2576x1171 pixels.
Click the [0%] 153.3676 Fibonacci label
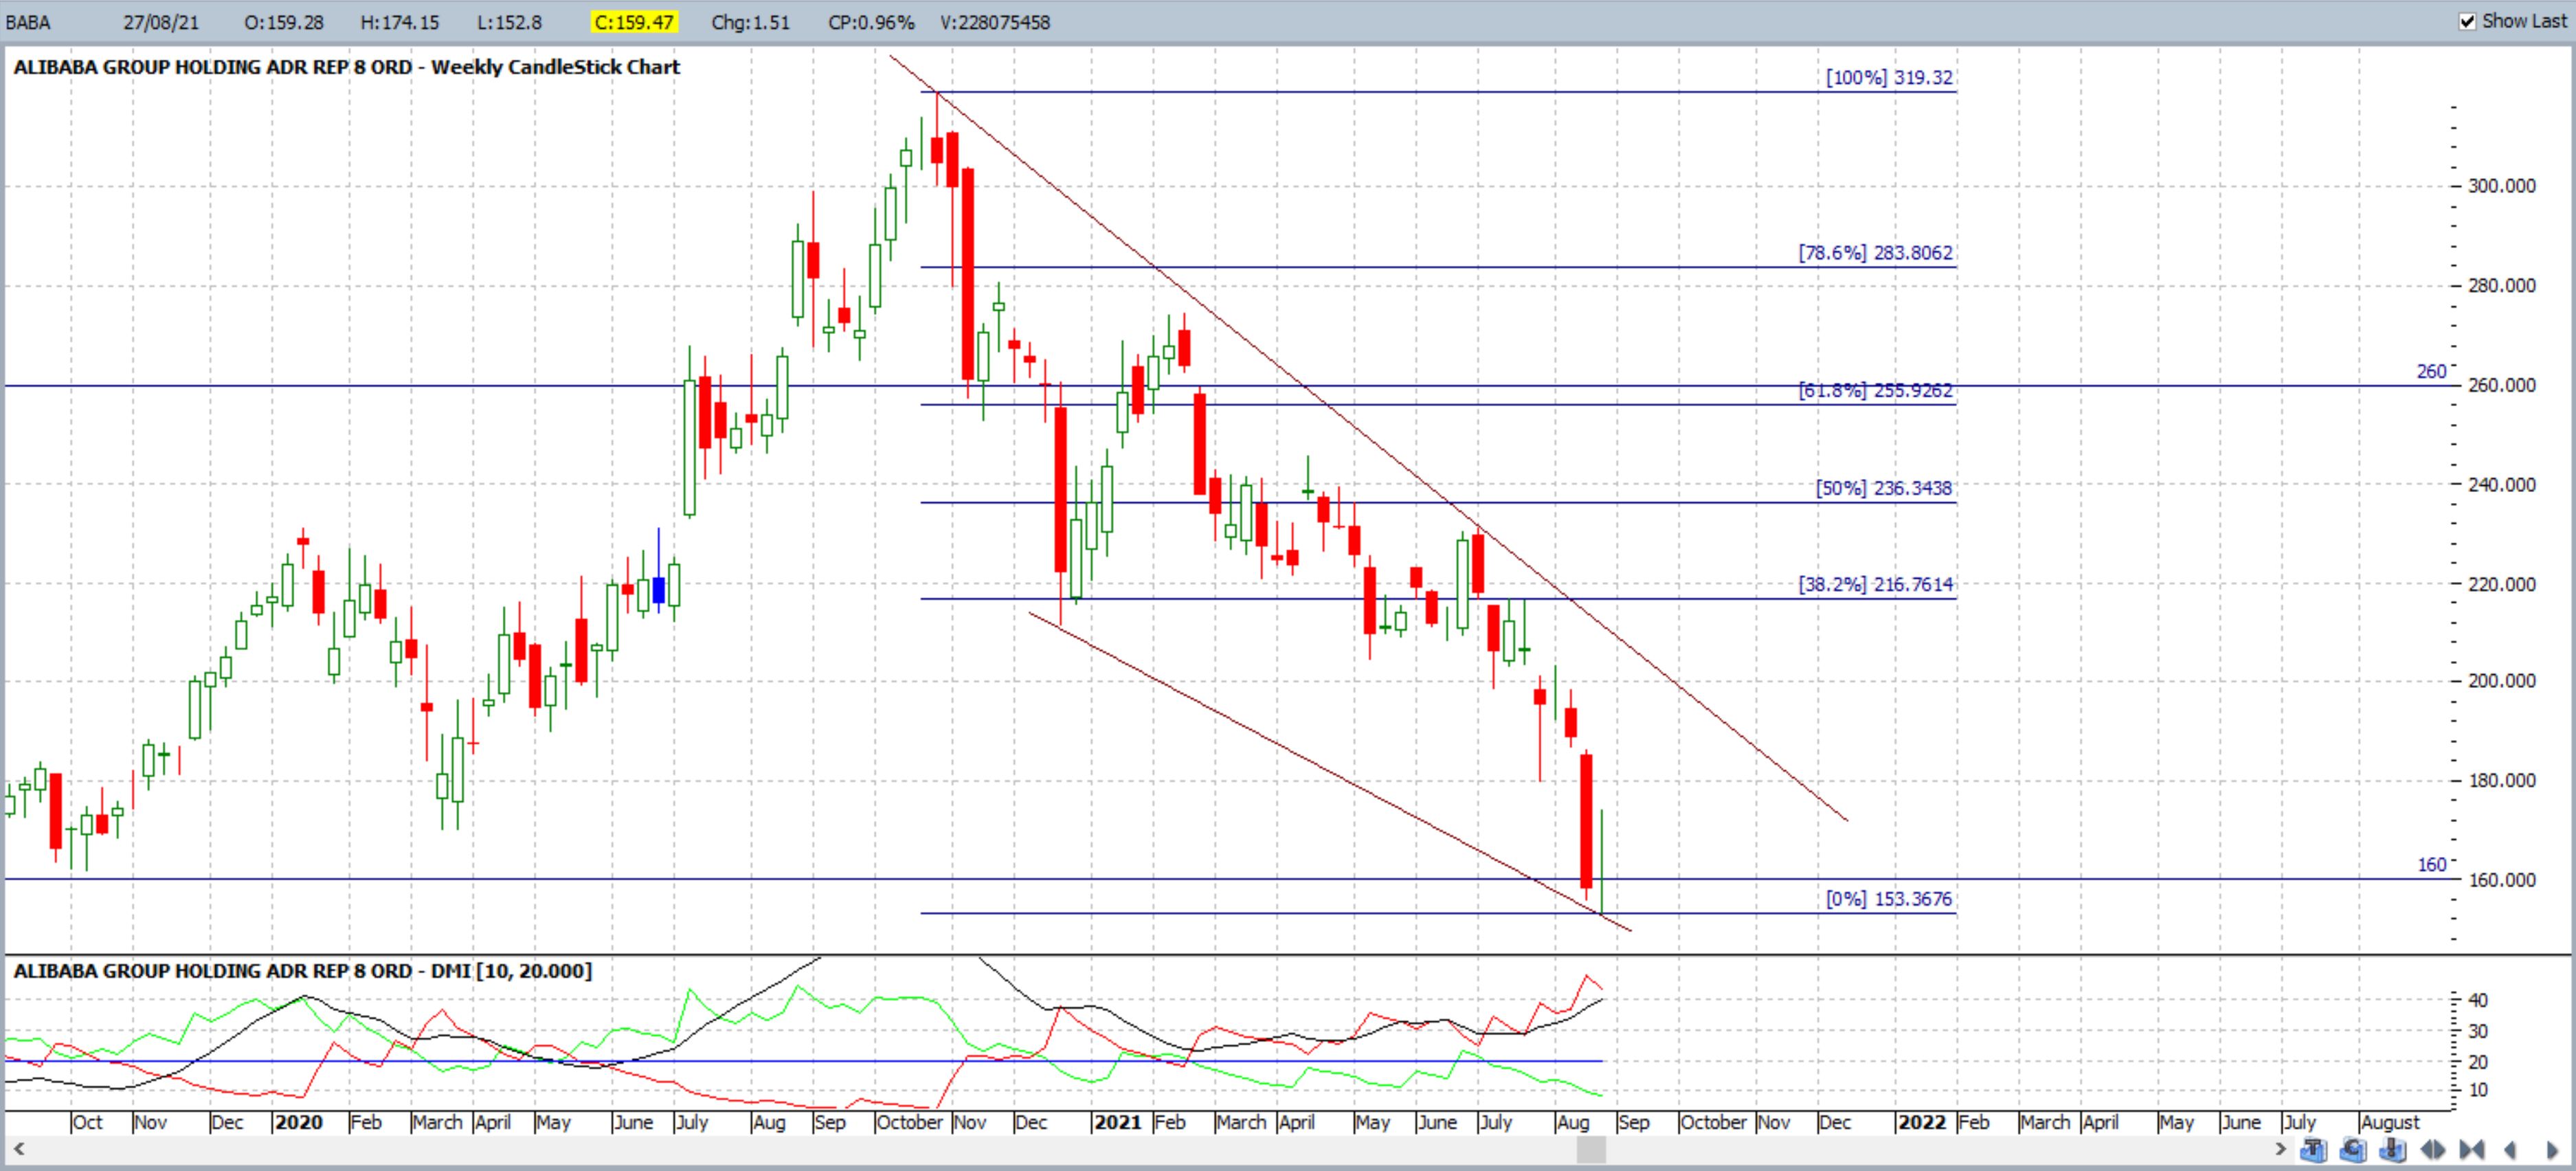1889,899
